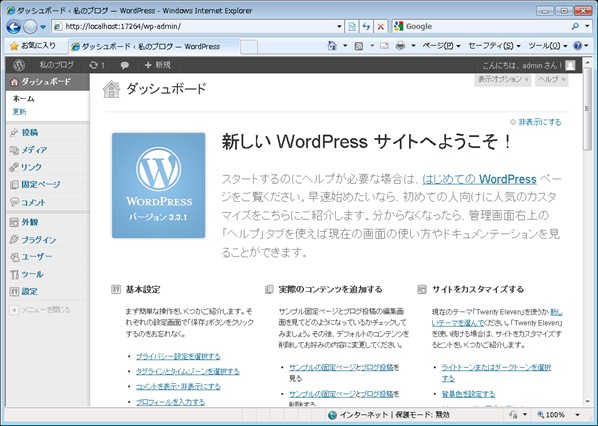Open 背景色を設定する link
Viewport: 598px width, 426px height.
(x=468, y=394)
